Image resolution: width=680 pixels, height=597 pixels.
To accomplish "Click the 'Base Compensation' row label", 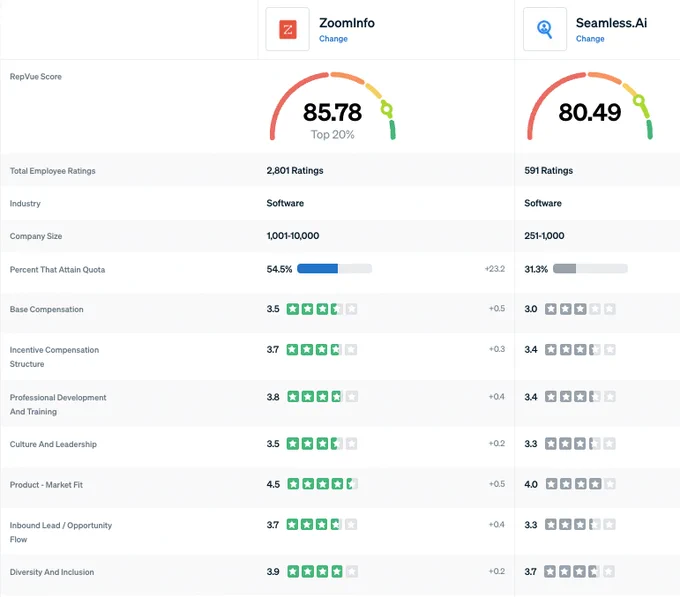I will click(46, 310).
